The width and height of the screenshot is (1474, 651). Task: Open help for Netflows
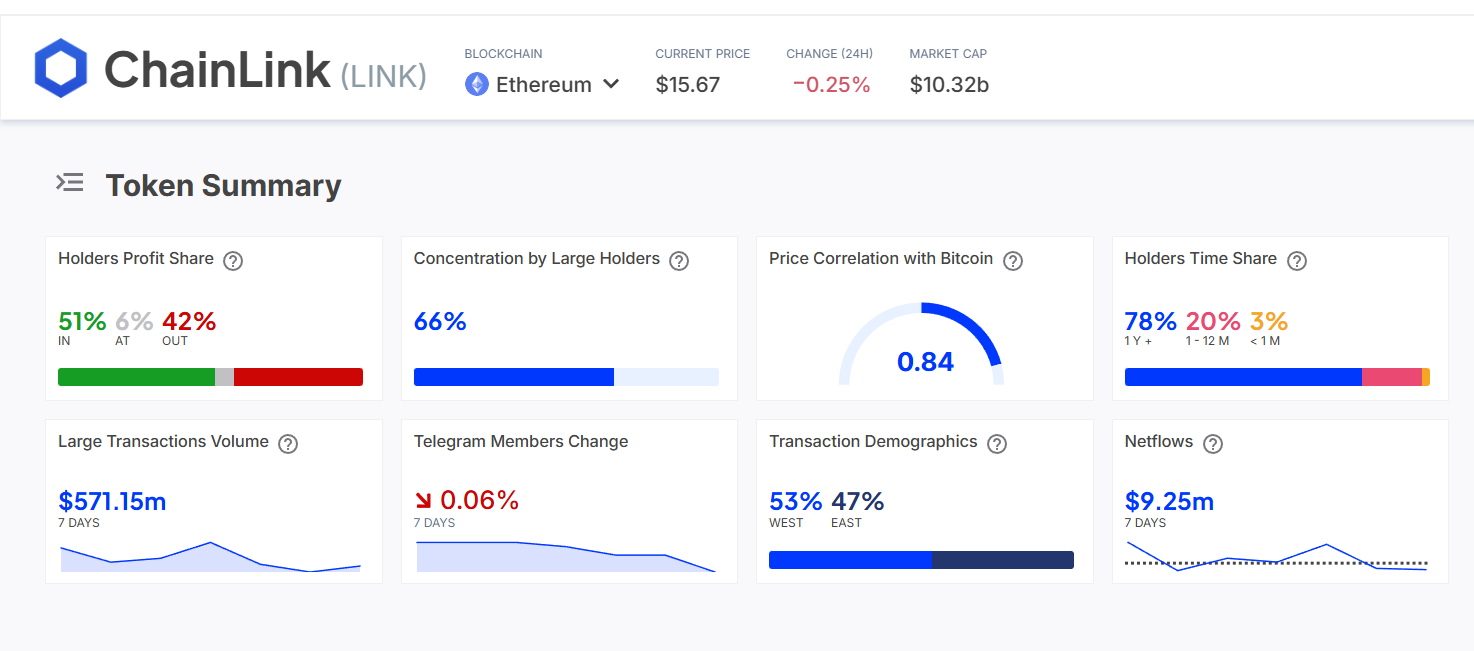[1213, 444]
